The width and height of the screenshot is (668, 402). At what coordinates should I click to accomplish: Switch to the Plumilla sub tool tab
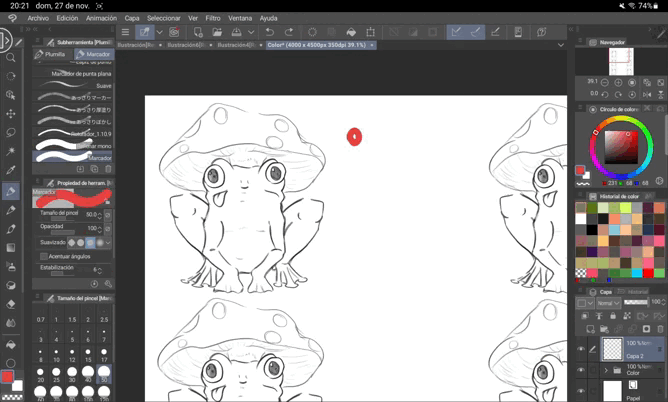pos(51,55)
